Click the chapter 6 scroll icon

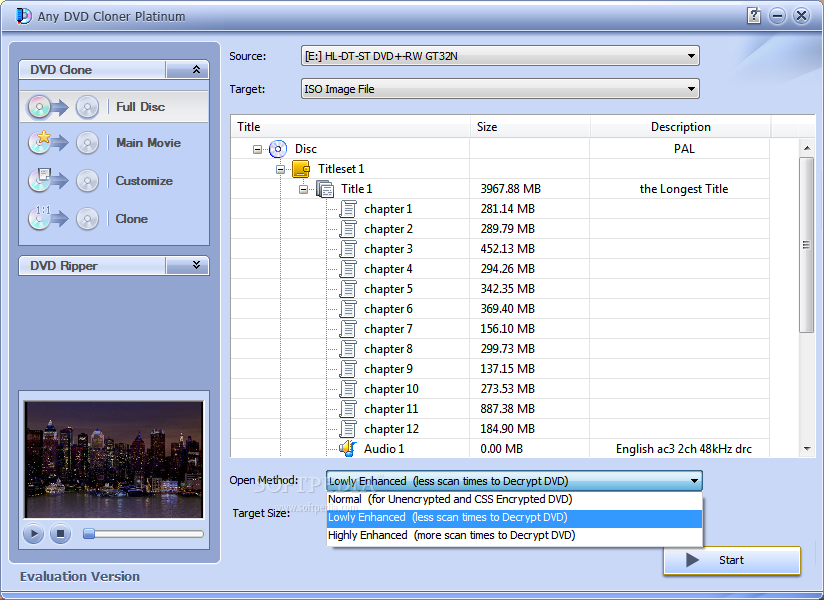coord(347,309)
